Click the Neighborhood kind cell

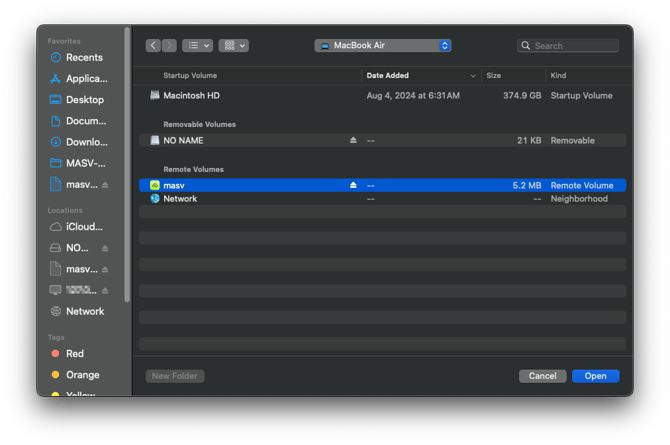(x=579, y=198)
